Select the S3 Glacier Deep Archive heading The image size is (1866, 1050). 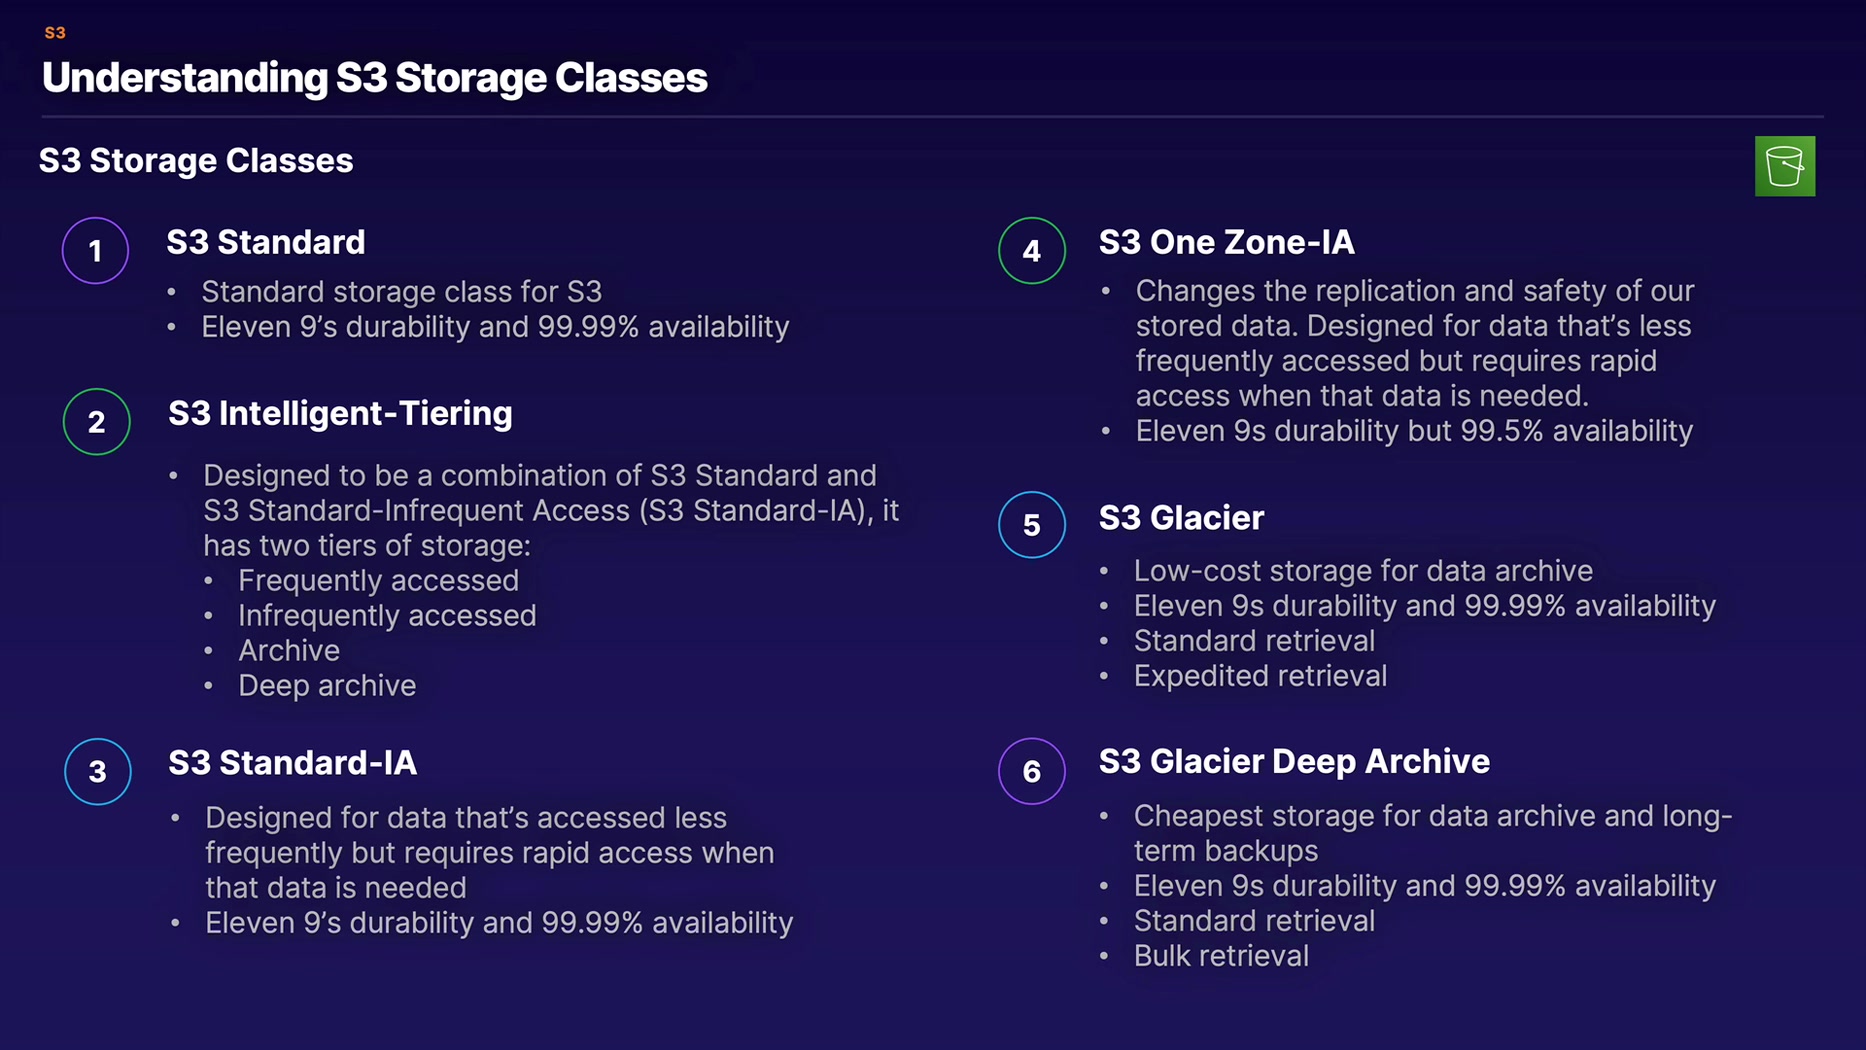[1294, 762]
